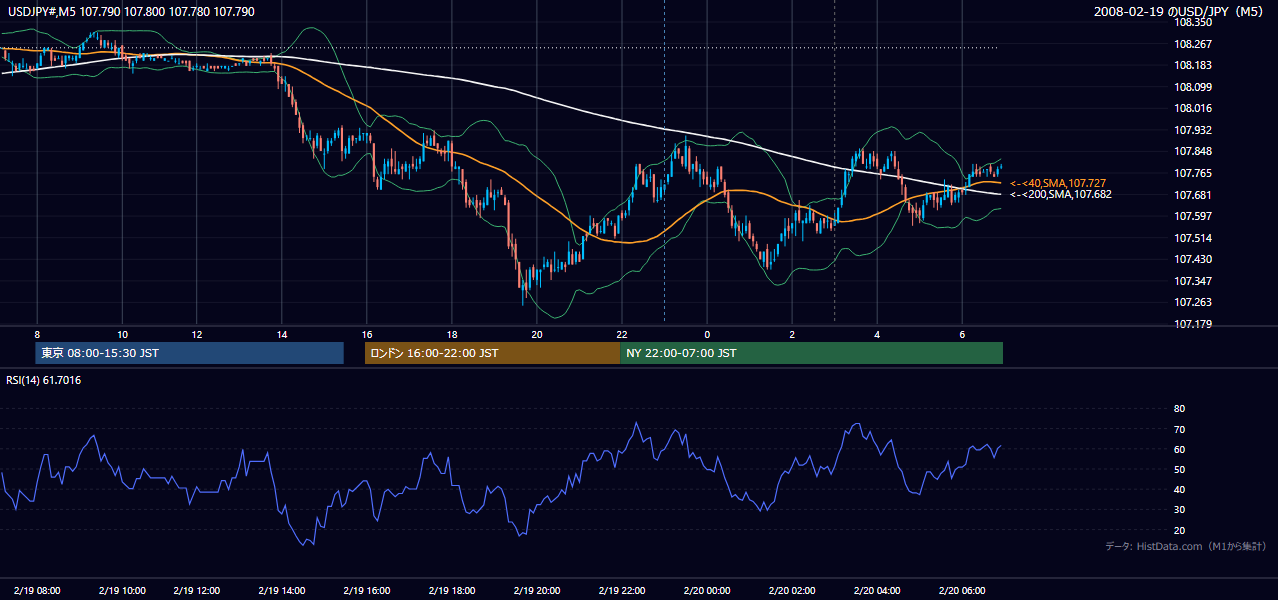The image size is (1278, 600).
Task: Click the 2/19 22:00 date label
Action: pyautogui.click(x=622, y=590)
